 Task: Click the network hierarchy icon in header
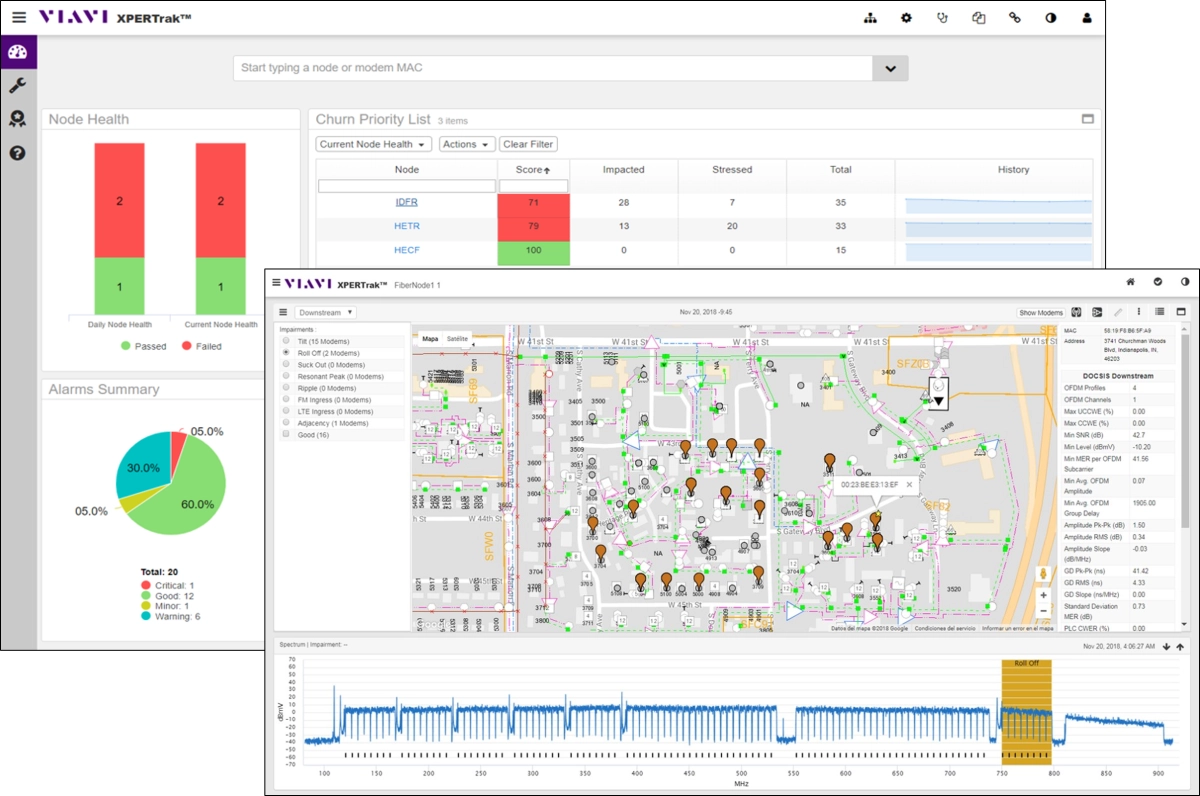click(870, 18)
